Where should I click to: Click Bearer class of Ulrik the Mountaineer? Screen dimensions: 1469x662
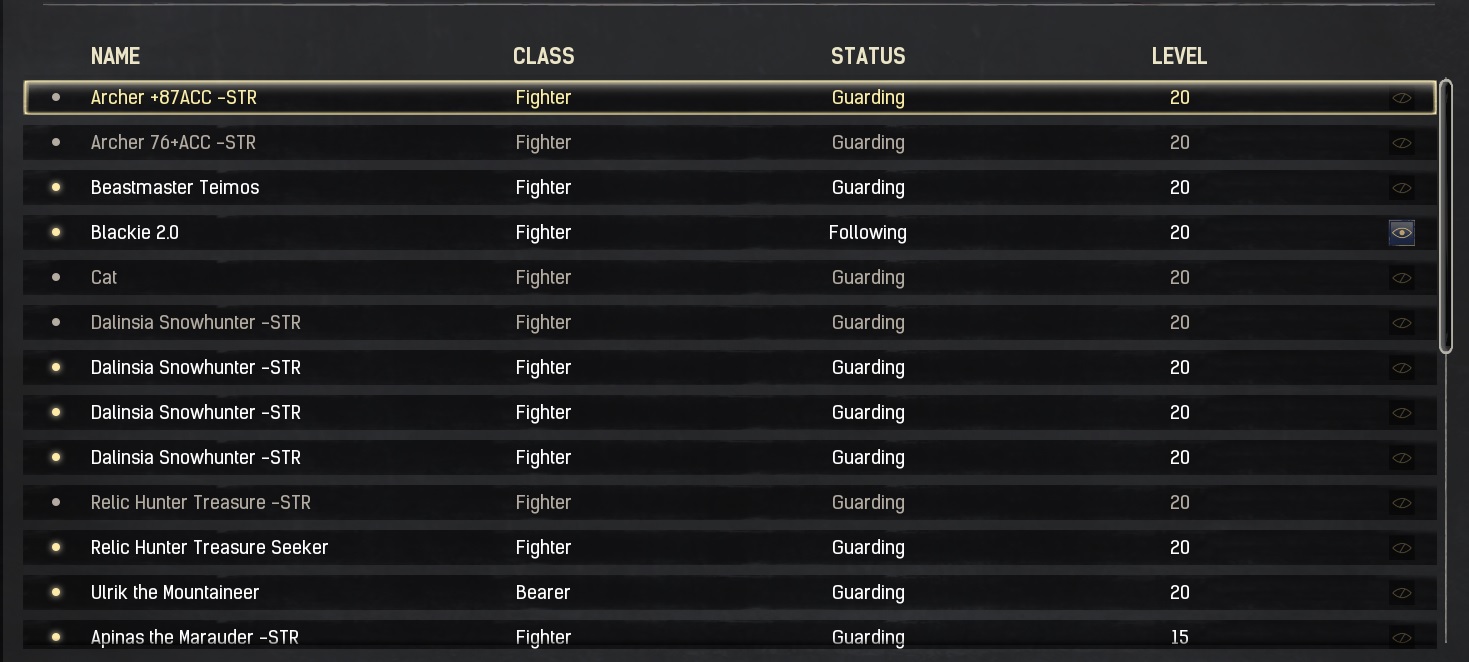coord(543,592)
